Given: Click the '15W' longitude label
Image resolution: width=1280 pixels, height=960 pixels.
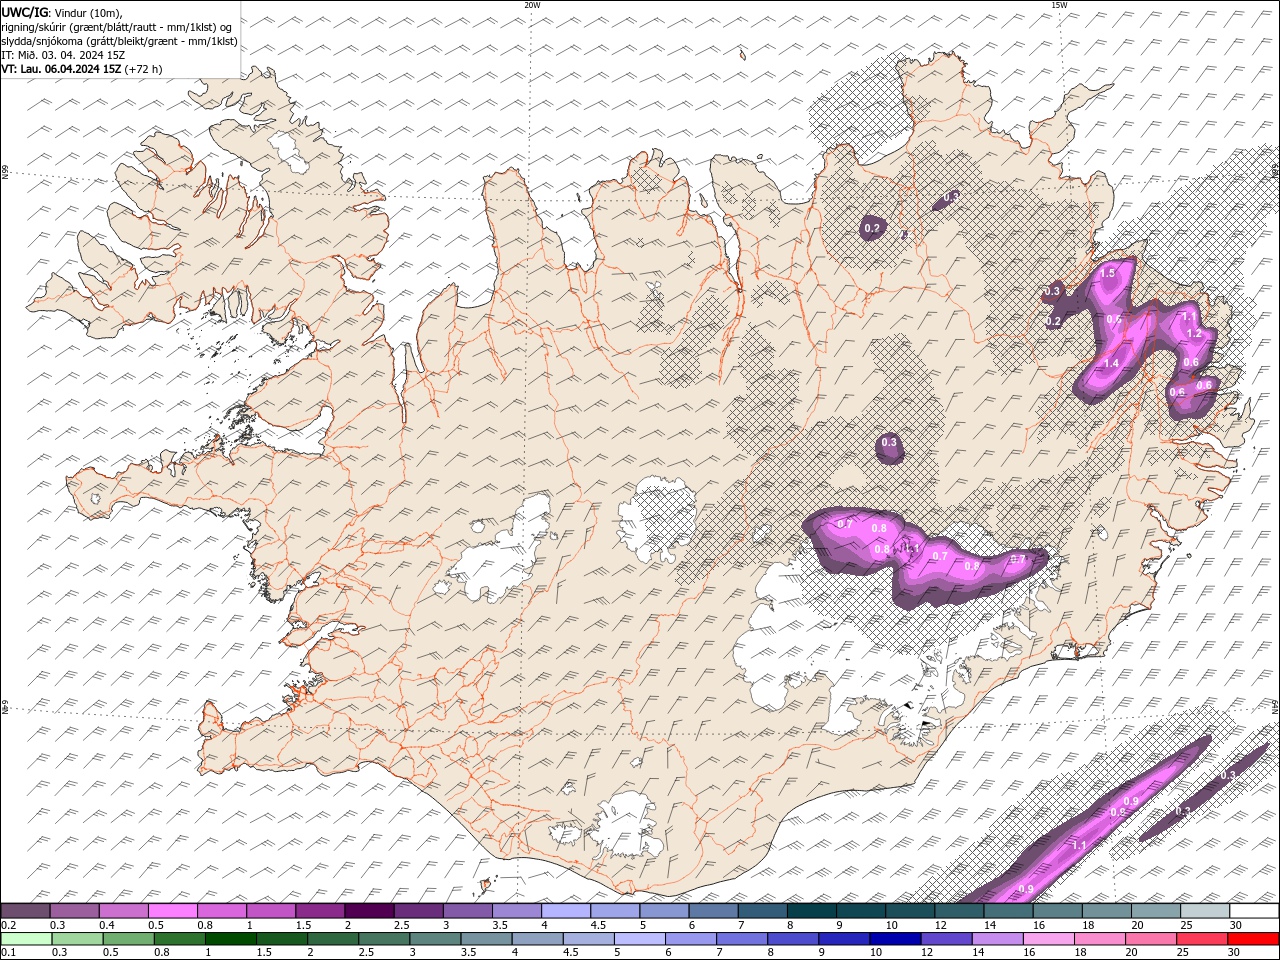Looking at the screenshot, I should 1059,5.
